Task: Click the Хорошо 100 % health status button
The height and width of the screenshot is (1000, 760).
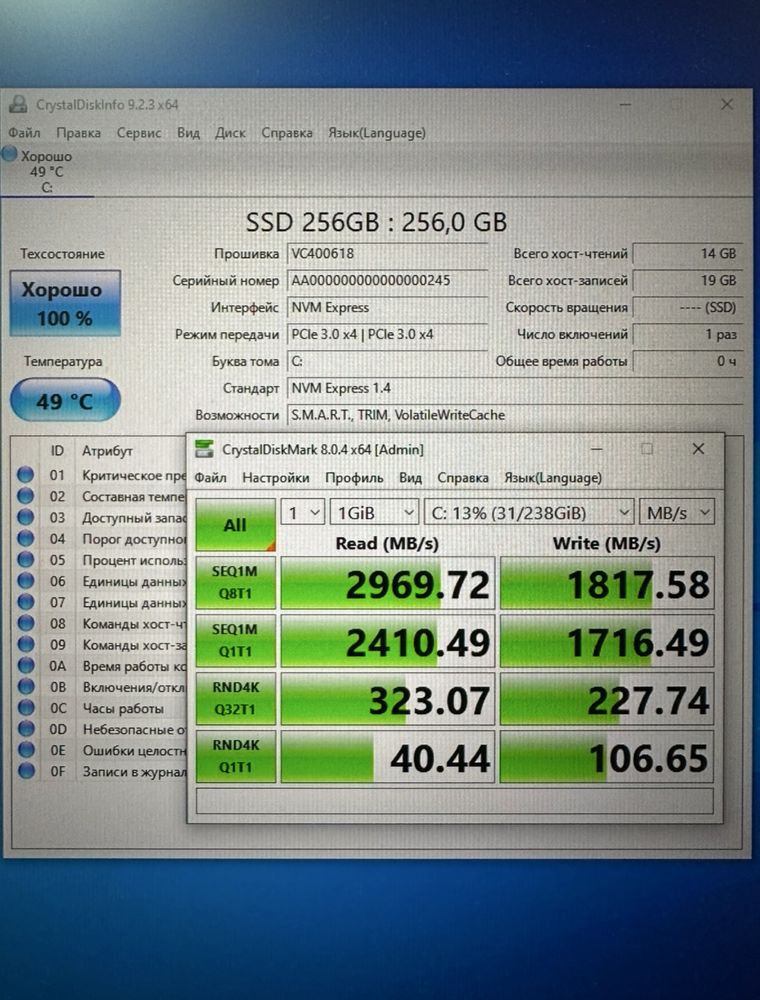Action: click(65, 304)
